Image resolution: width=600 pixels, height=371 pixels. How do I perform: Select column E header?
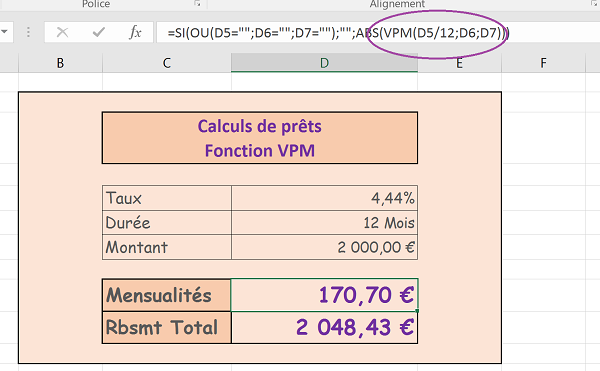[459, 63]
